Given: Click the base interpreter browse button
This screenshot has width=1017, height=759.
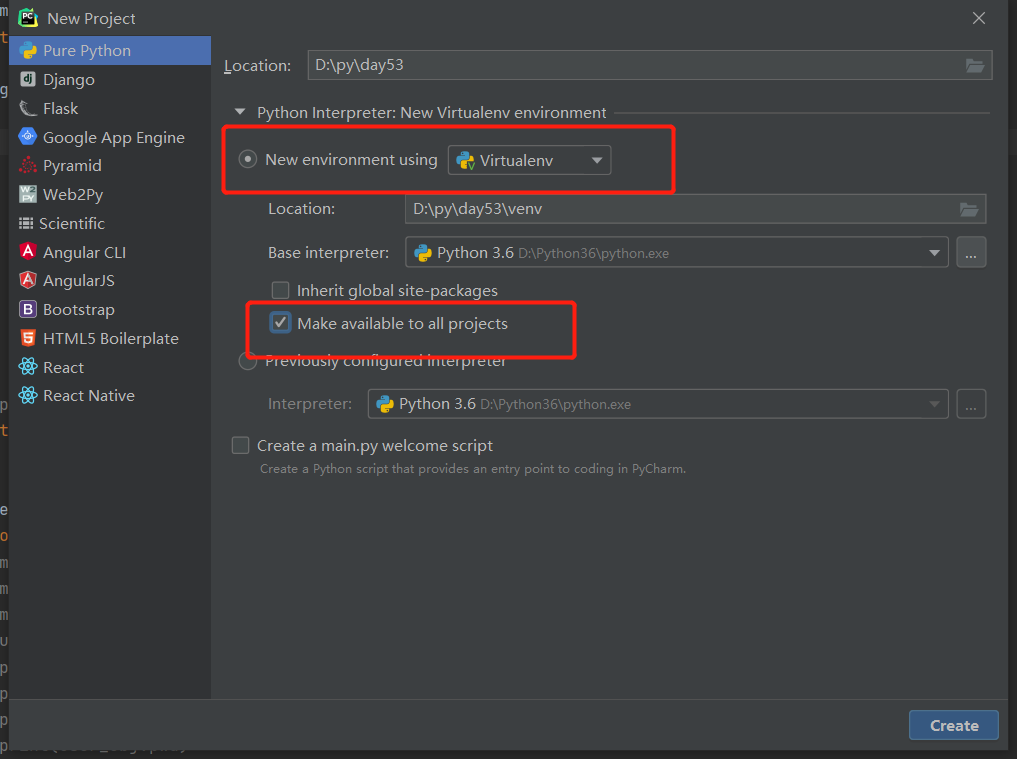Looking at the screenshot, I should click(x=971, y=253).
